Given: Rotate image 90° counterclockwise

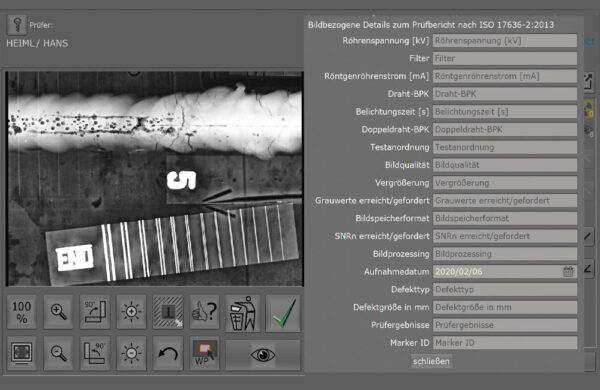Looking at the screenshot, I should tap(95, 353).
